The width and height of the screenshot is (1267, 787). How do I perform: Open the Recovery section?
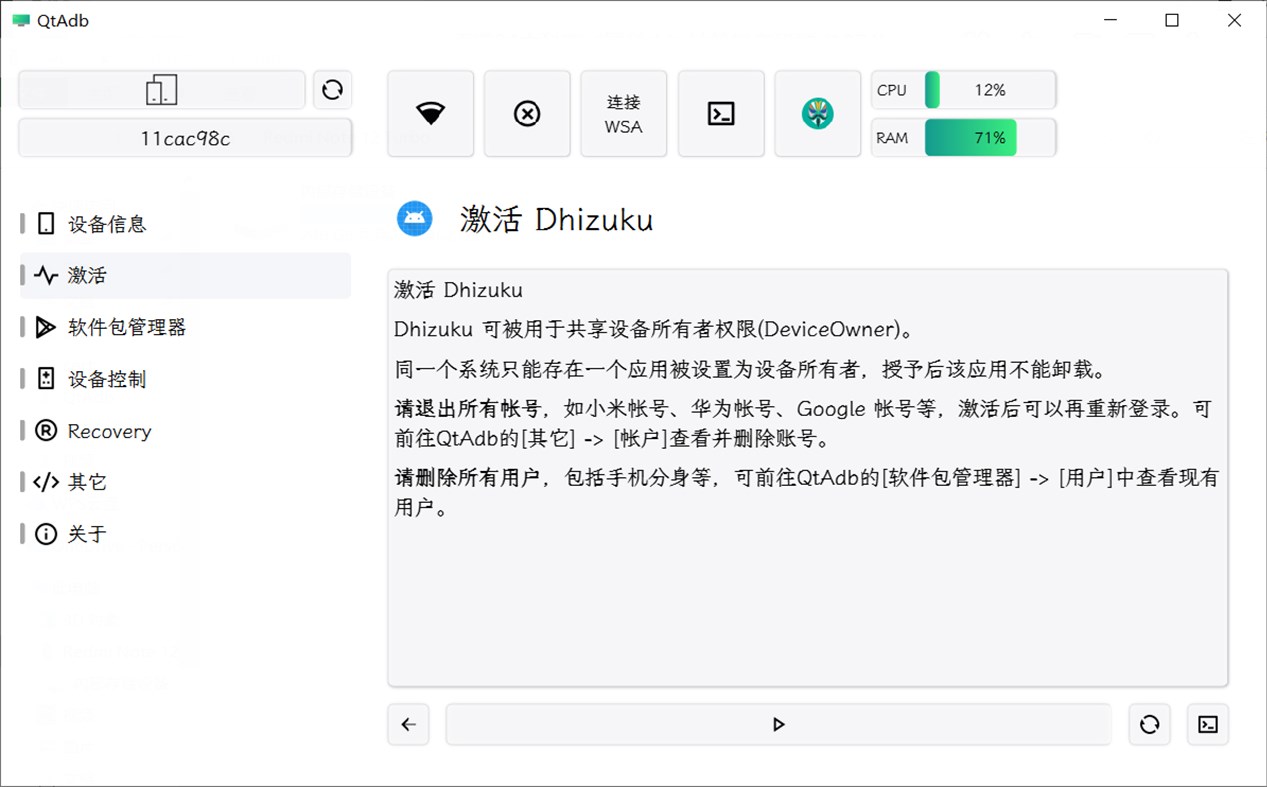[185, 431]
